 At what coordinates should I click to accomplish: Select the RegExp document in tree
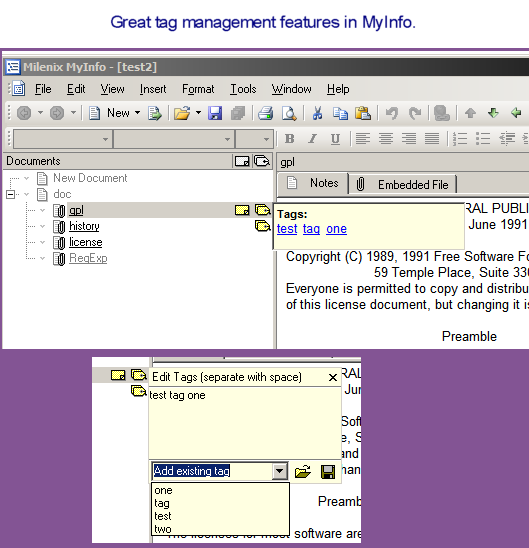tap(88, 258)
